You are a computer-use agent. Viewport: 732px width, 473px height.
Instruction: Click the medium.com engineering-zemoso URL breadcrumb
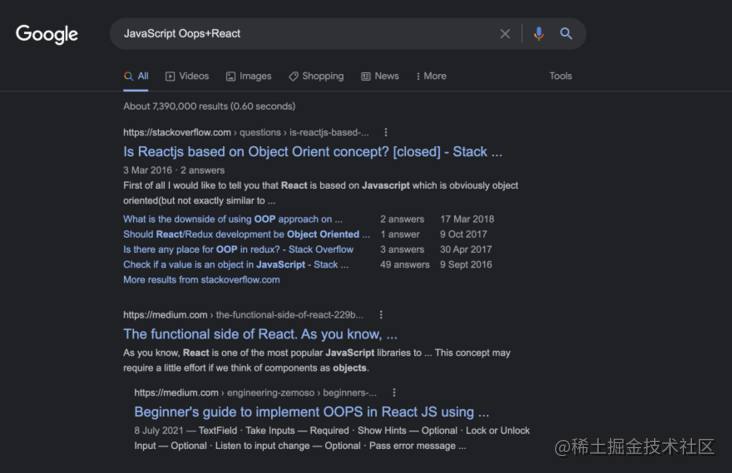tap(255, 393)
